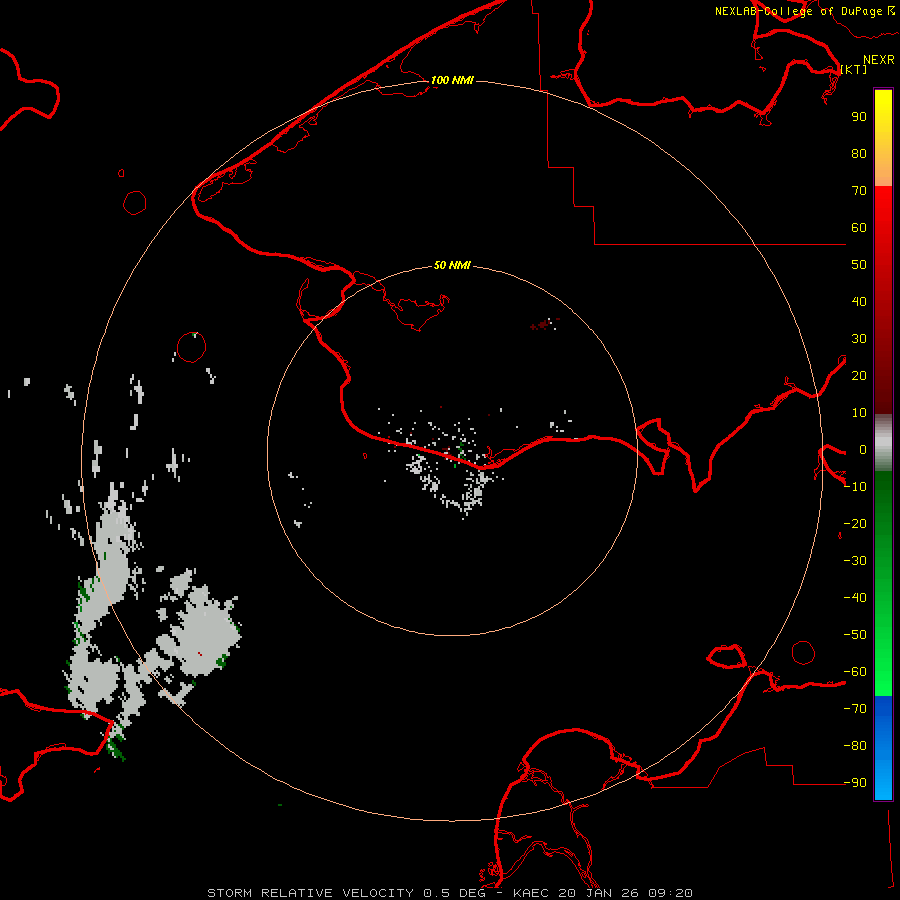
Task: Click the 90 value on velocity scale
Action: pos(859,117)
